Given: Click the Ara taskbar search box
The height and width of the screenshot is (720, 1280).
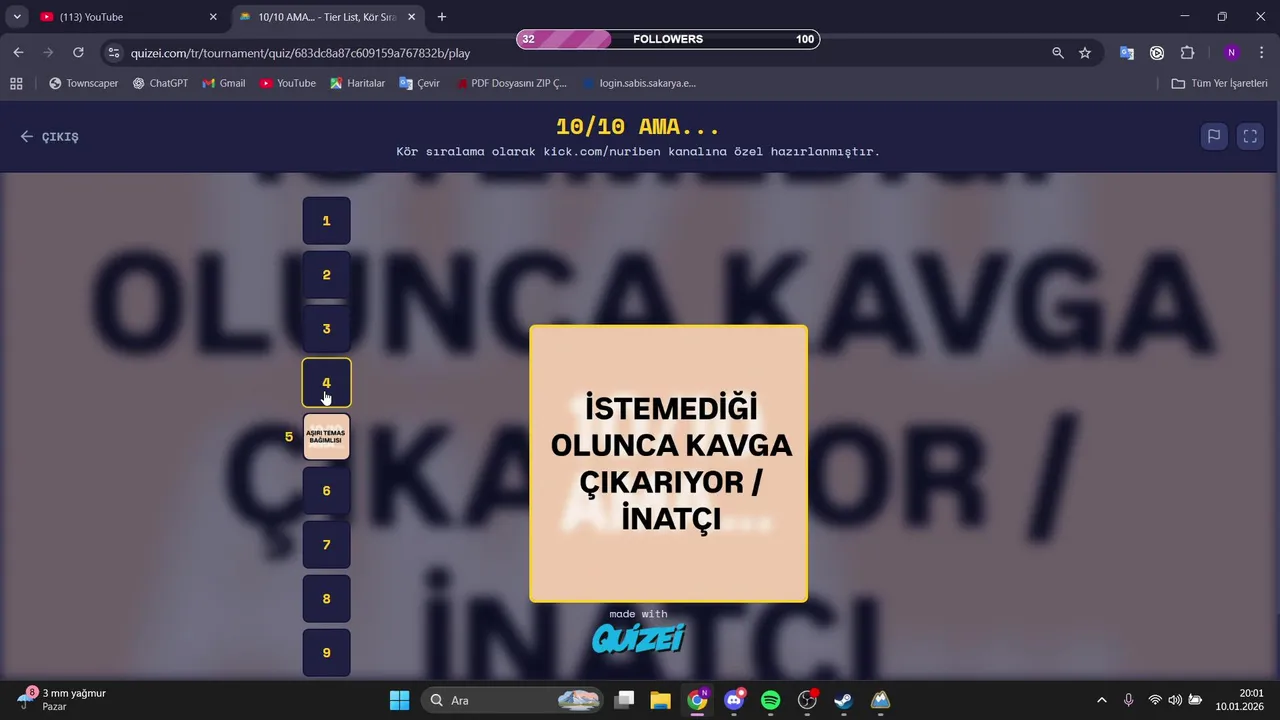Looking at the screenshot, I should [x=512, y=700].
